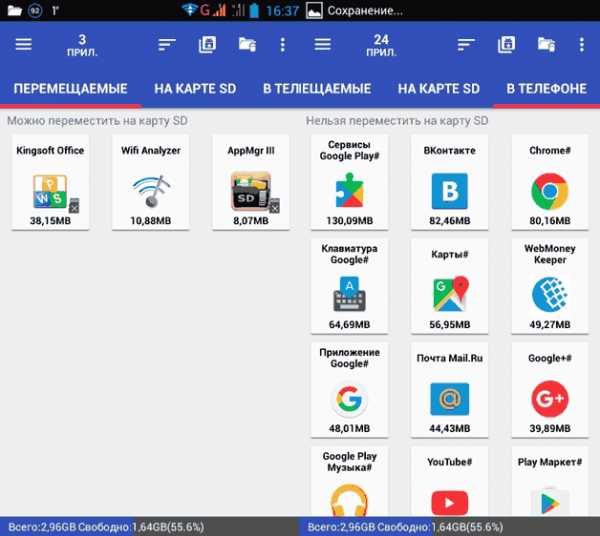Screen dimensions: 600x536
Task: Switch to В ТЕЛЕФОНЕ tab
Action: pos(546,89)
